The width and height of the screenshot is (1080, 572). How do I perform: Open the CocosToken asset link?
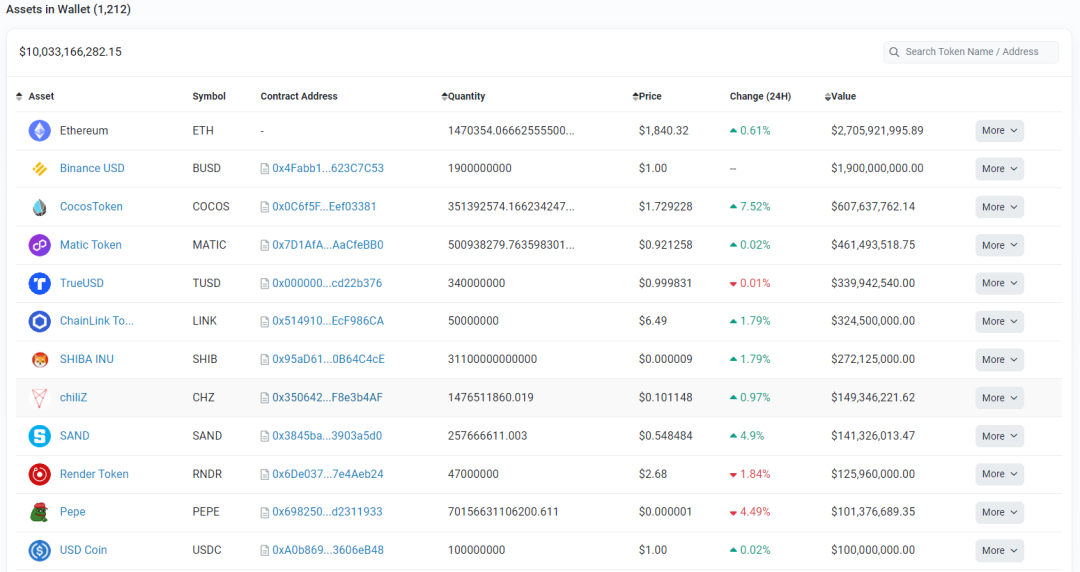tap(91, 207)
